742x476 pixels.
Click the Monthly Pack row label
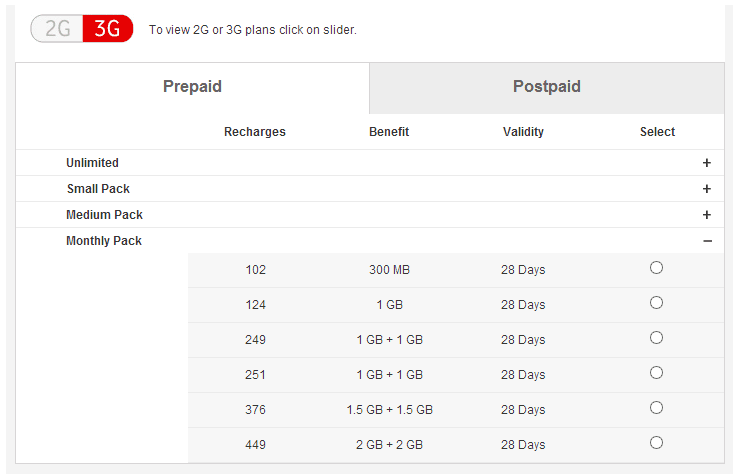(104, 241)
